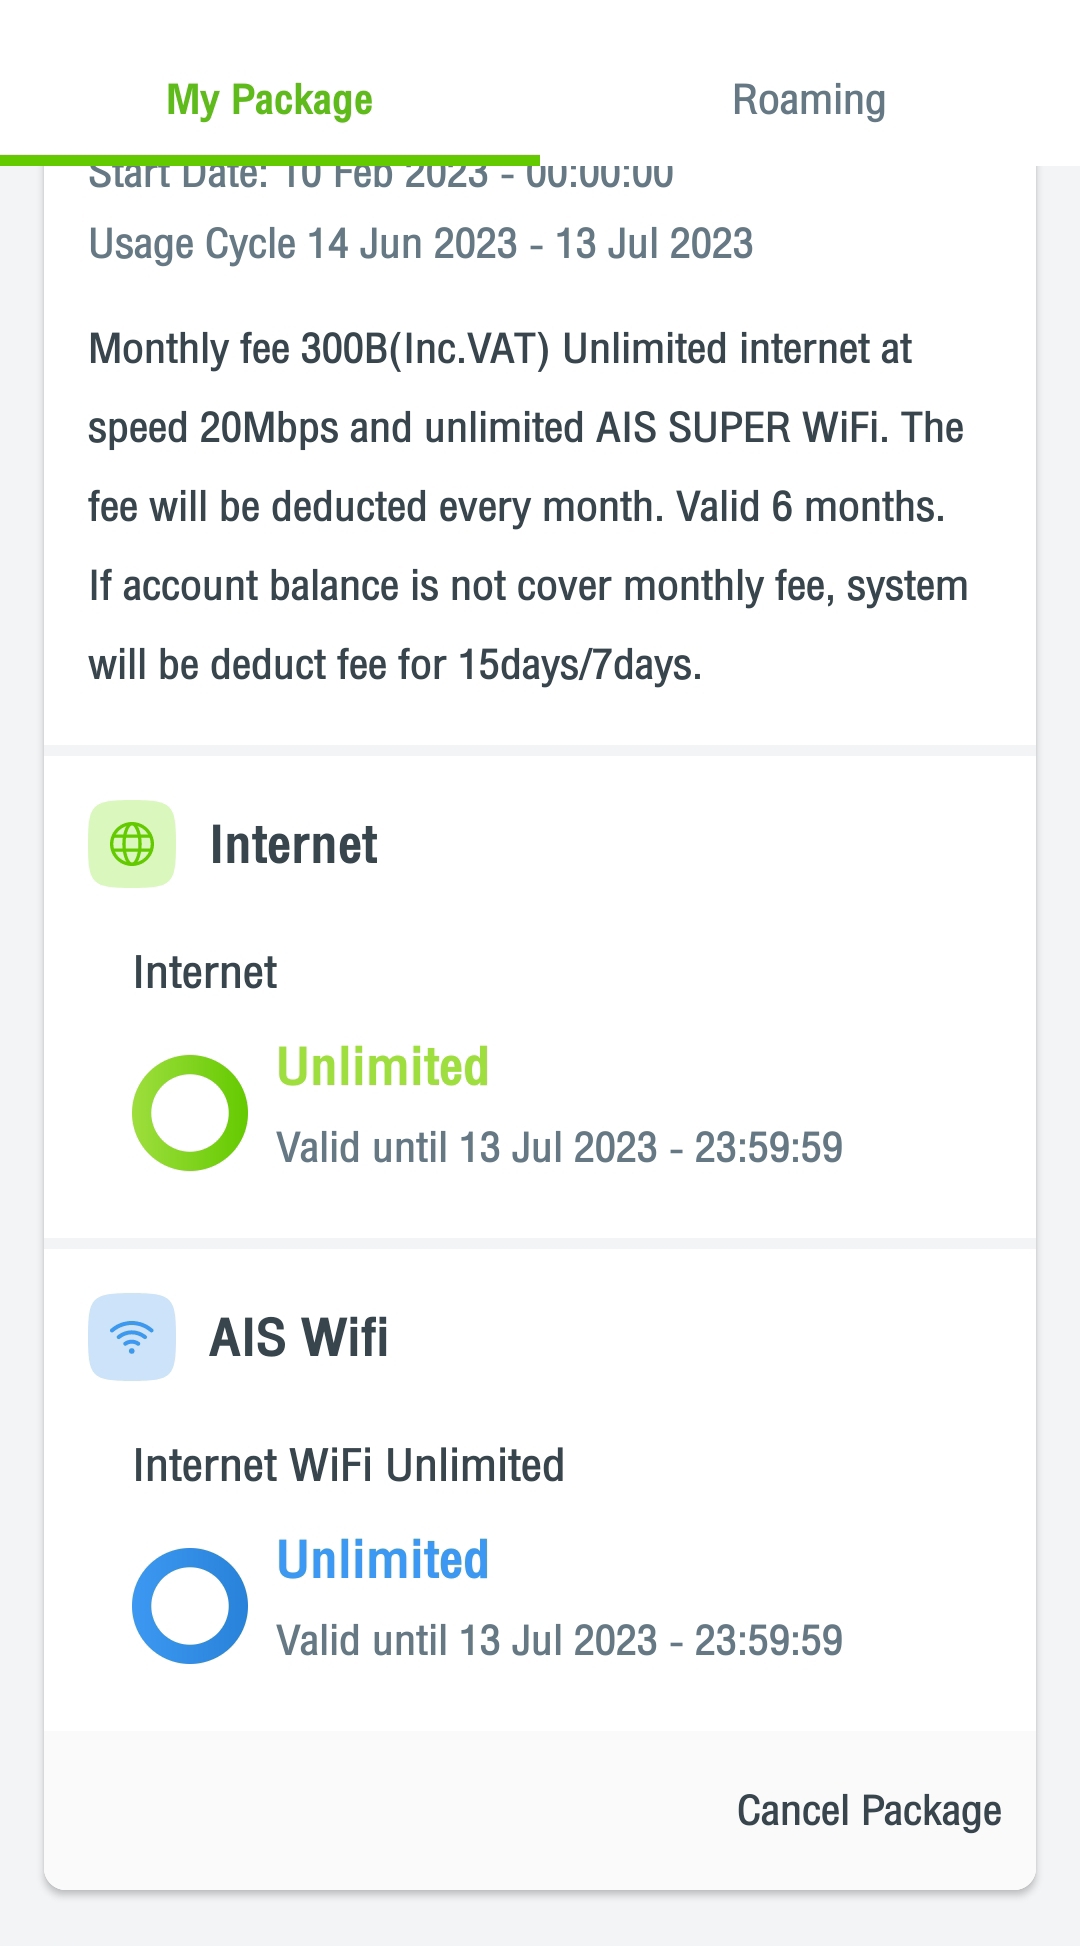Tap the blue AIS Wifi signal icon
This screenshot has height=1946, width=1080.
point(132,1337)
